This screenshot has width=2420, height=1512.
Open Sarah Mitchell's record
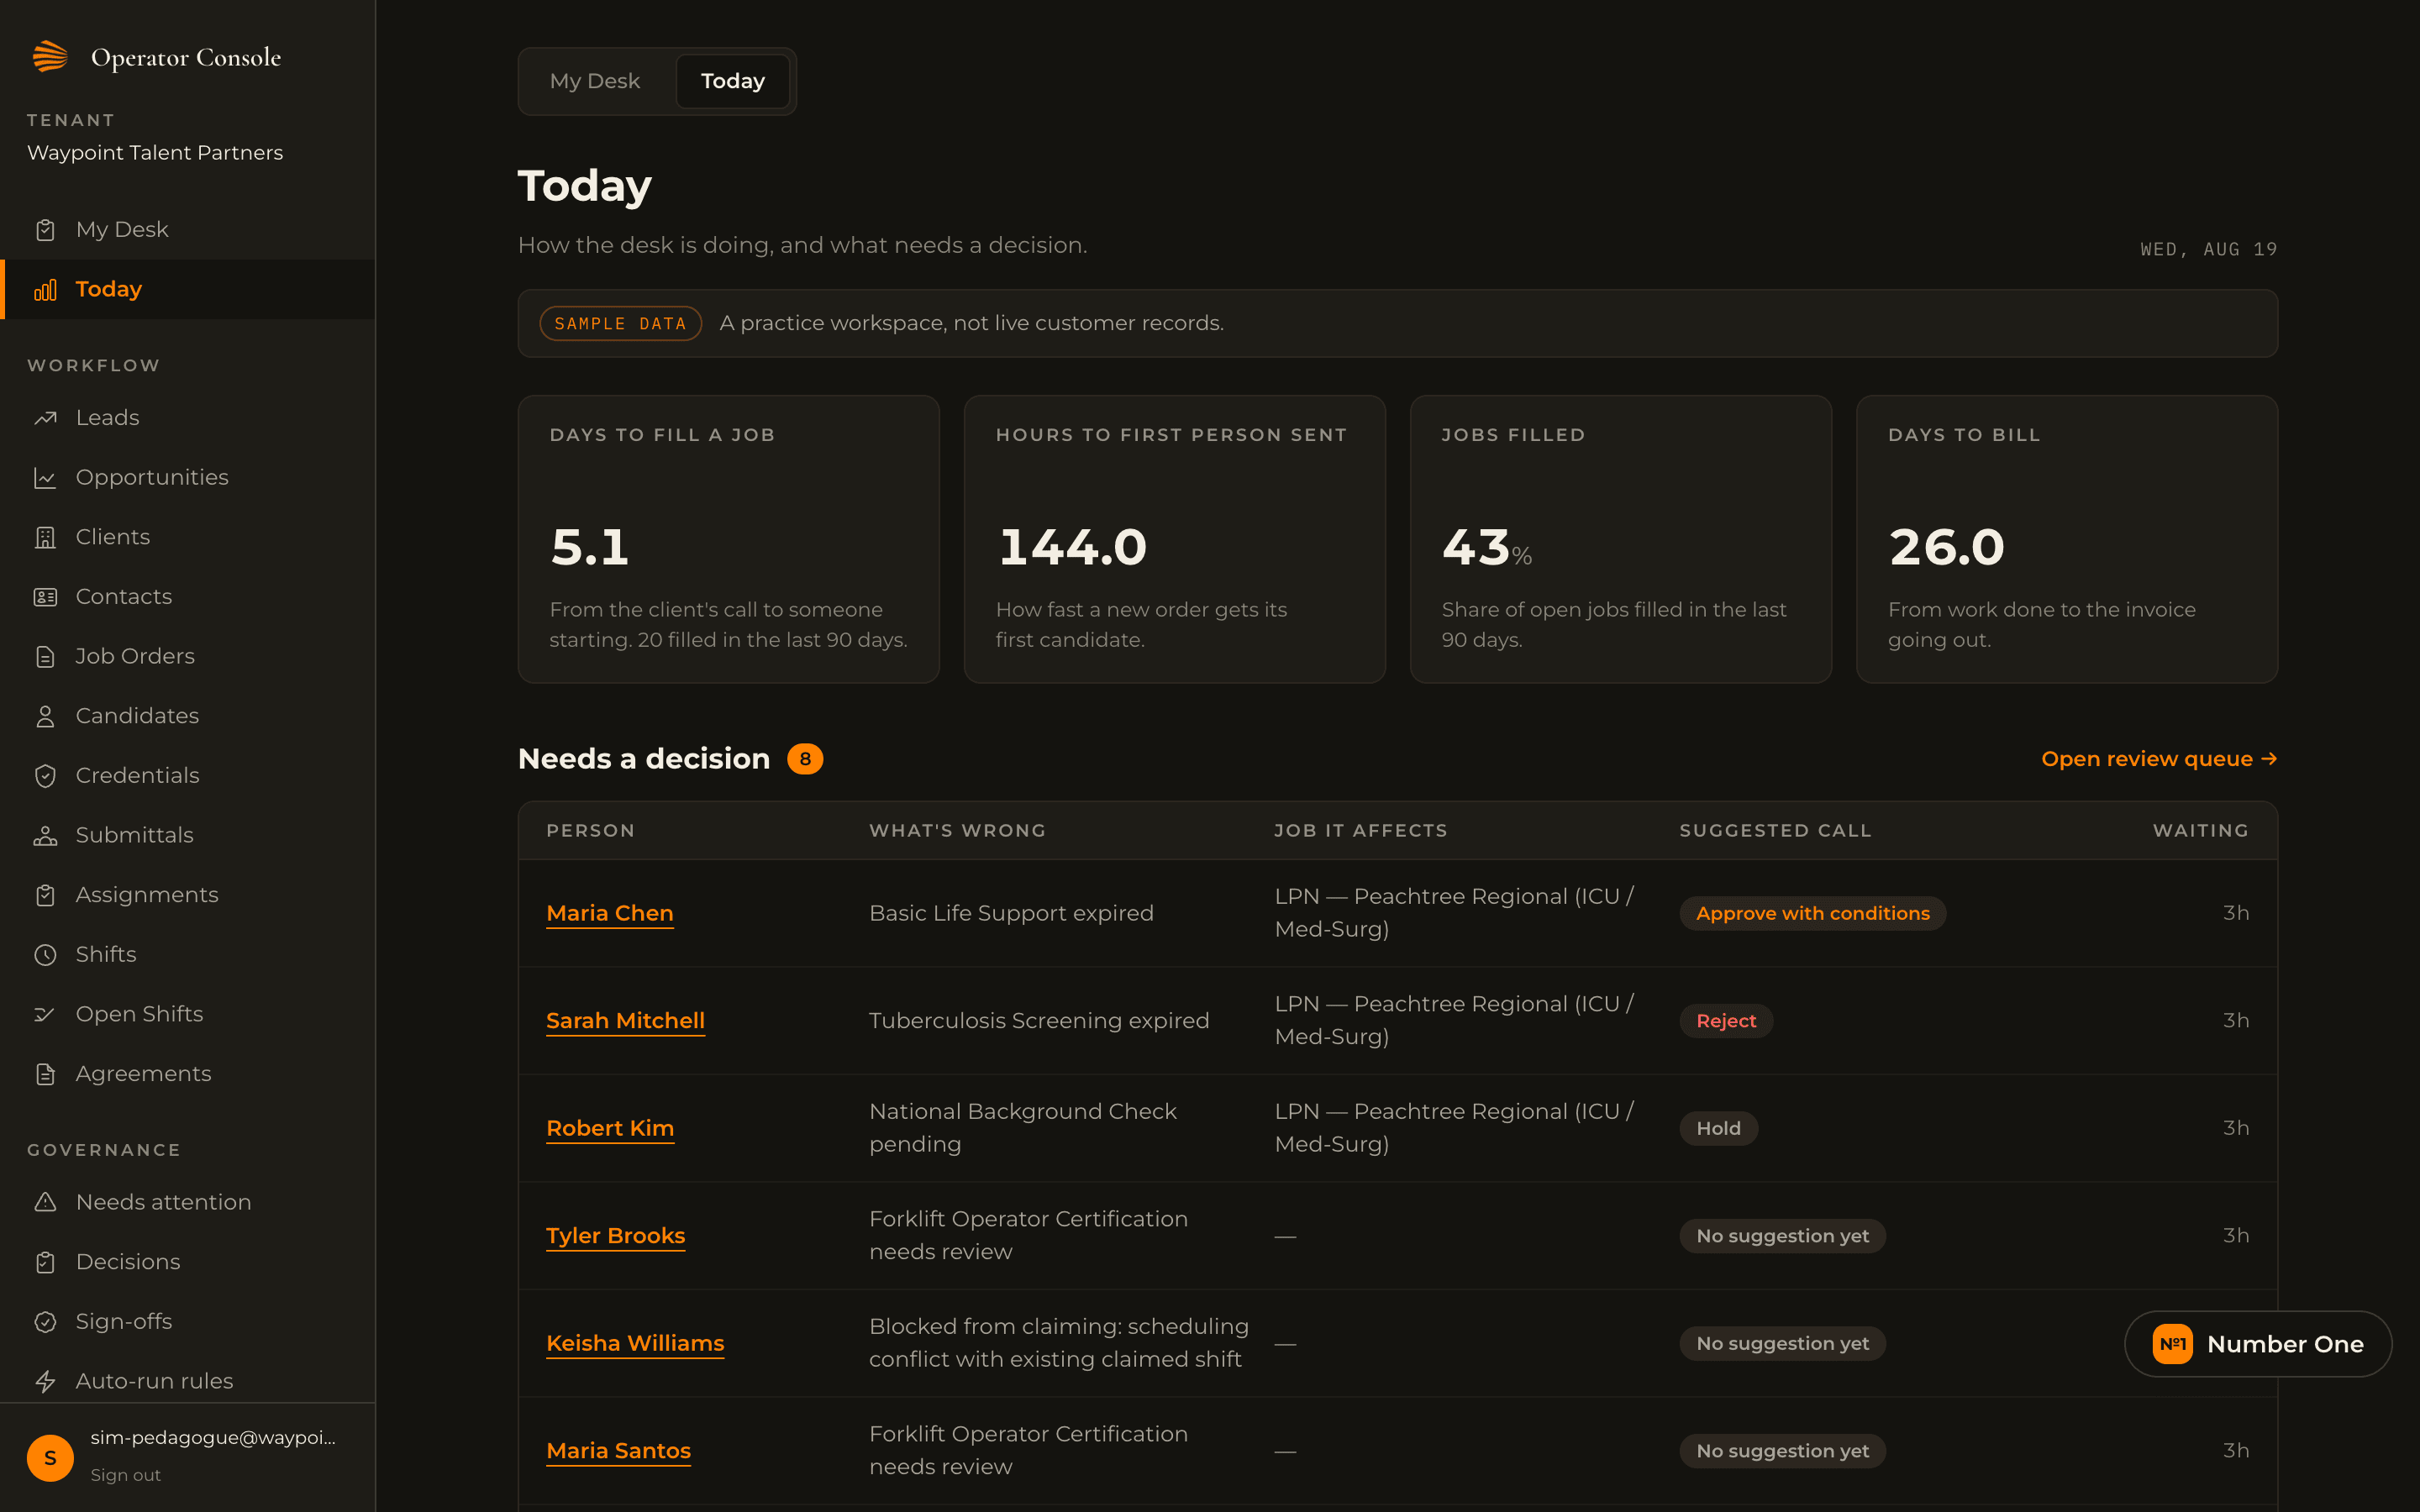click(625, 1021)
